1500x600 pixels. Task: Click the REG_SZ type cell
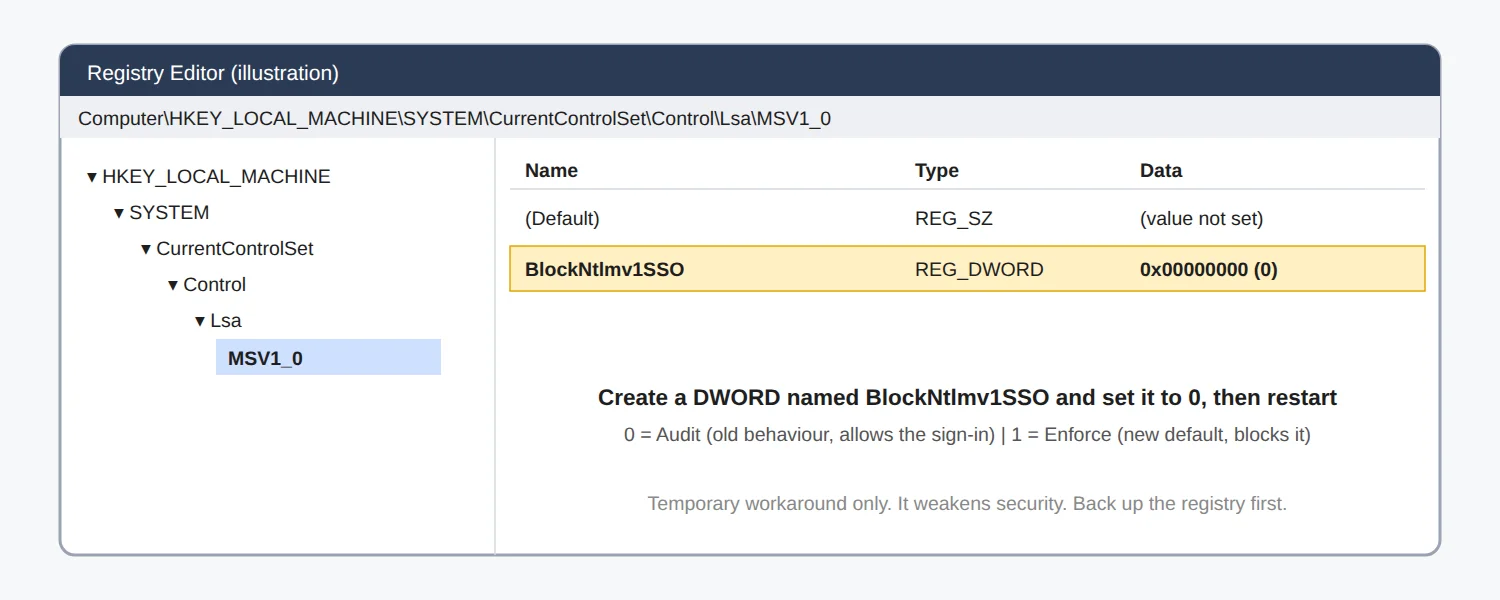click(x=954, y=218)
